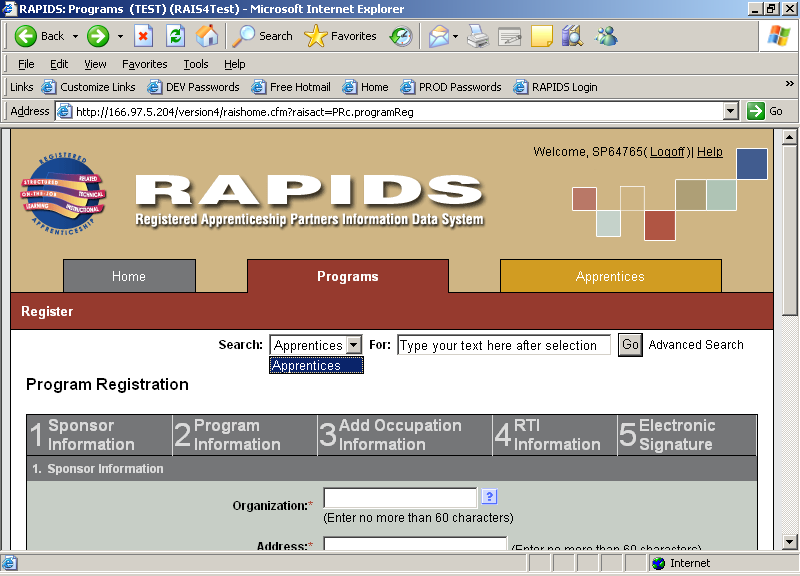Open RAPIDS Login bookmark
Image resolution: width=800 pixels, height=576 pixels.
[555, 87]
